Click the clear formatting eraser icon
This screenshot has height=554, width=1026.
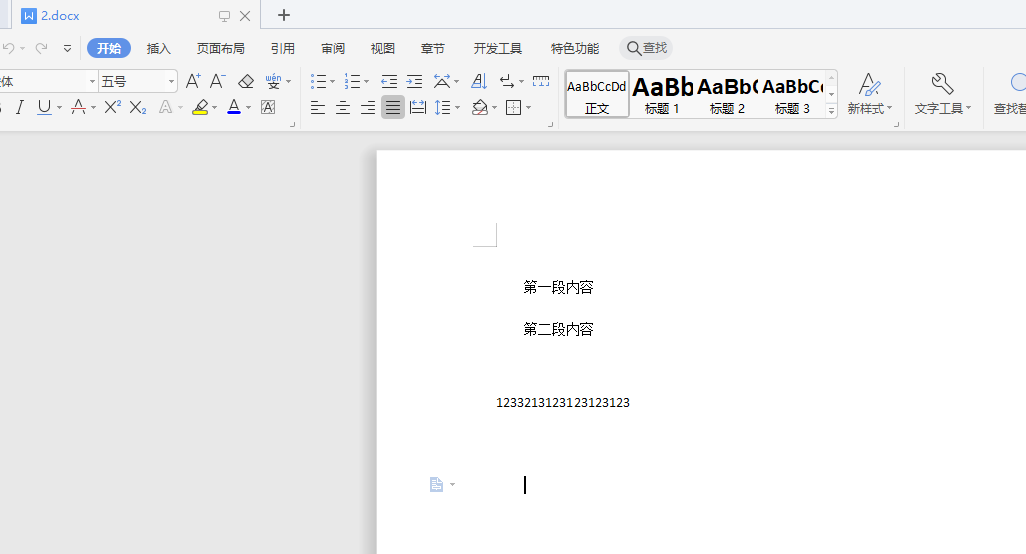[246, 81]
